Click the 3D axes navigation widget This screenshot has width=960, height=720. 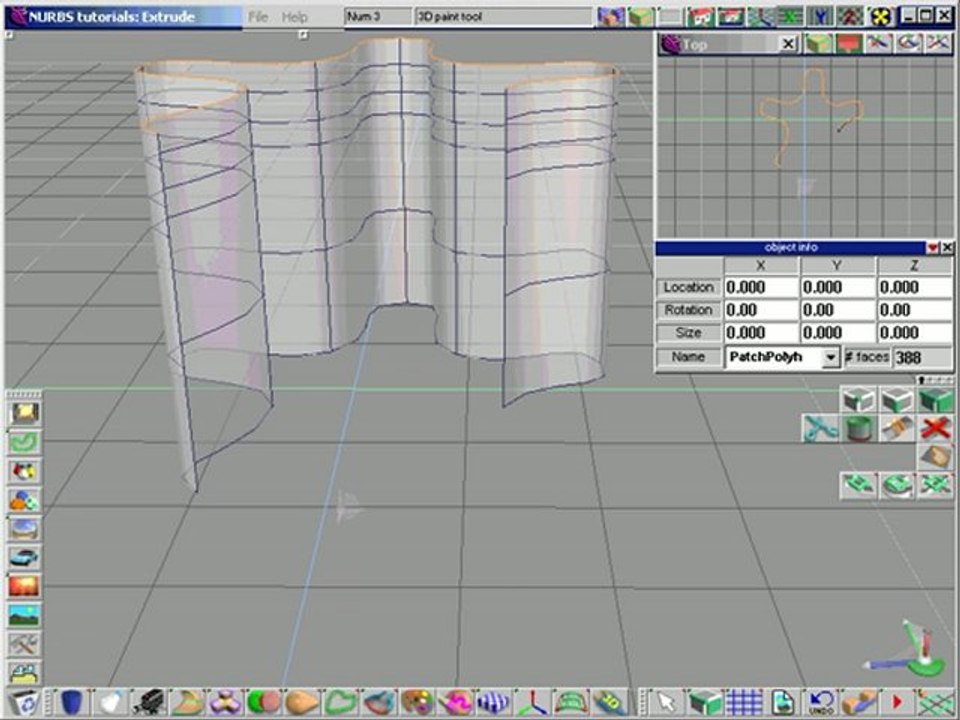click(x=907, y=650)
